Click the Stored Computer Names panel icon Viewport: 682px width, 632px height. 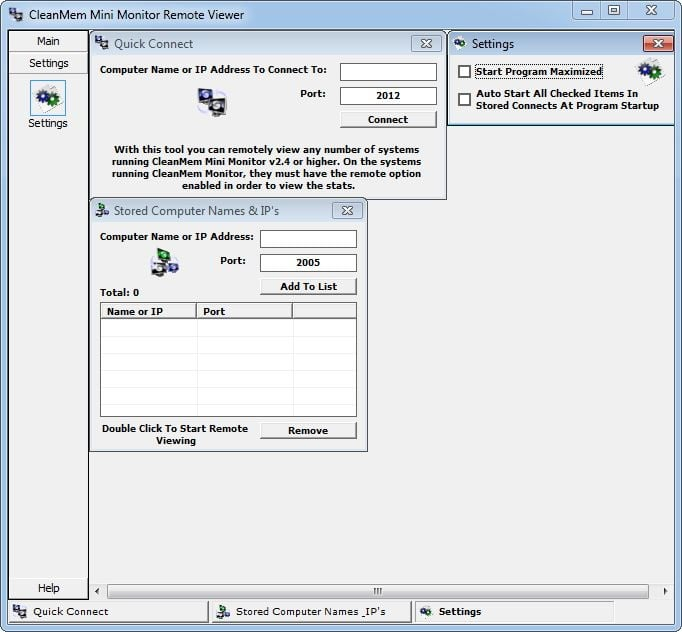point(164,262)
